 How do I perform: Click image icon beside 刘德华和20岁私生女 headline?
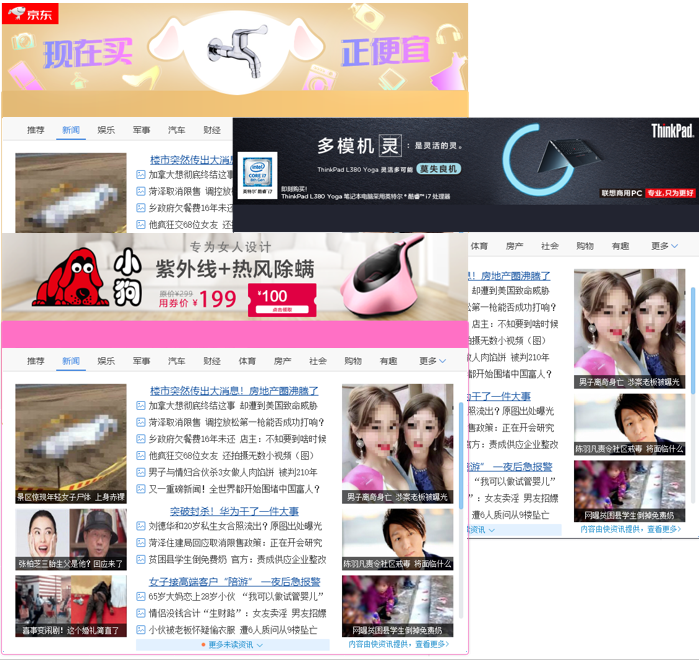[141, 526]
